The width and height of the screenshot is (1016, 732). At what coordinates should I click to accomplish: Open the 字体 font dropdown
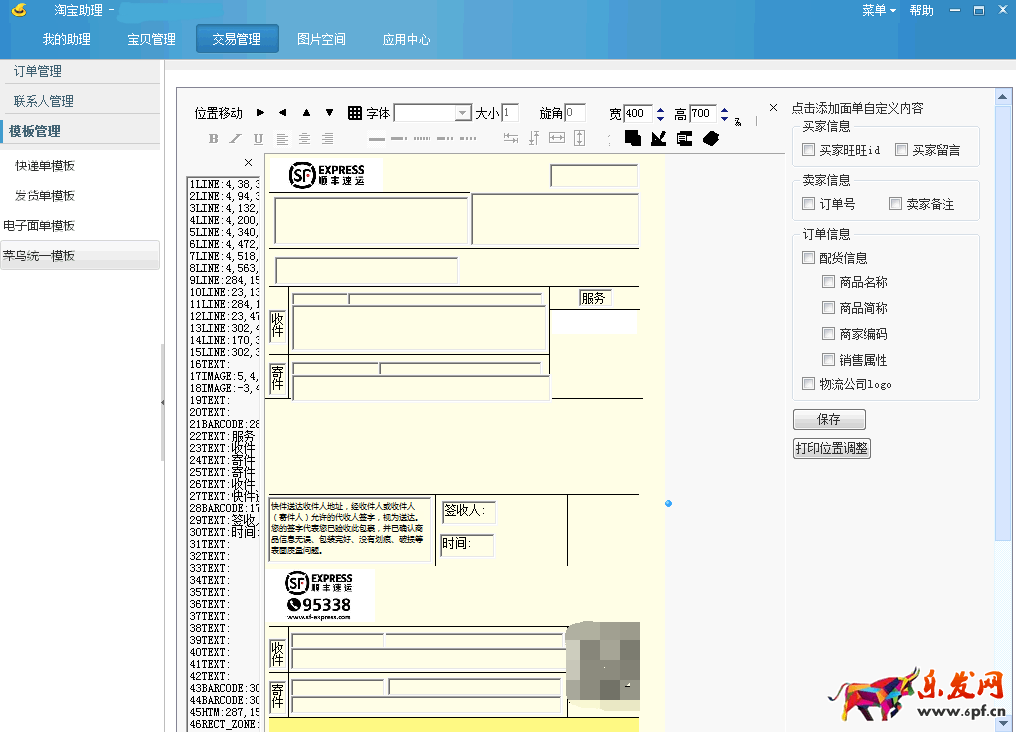(463, 113)
